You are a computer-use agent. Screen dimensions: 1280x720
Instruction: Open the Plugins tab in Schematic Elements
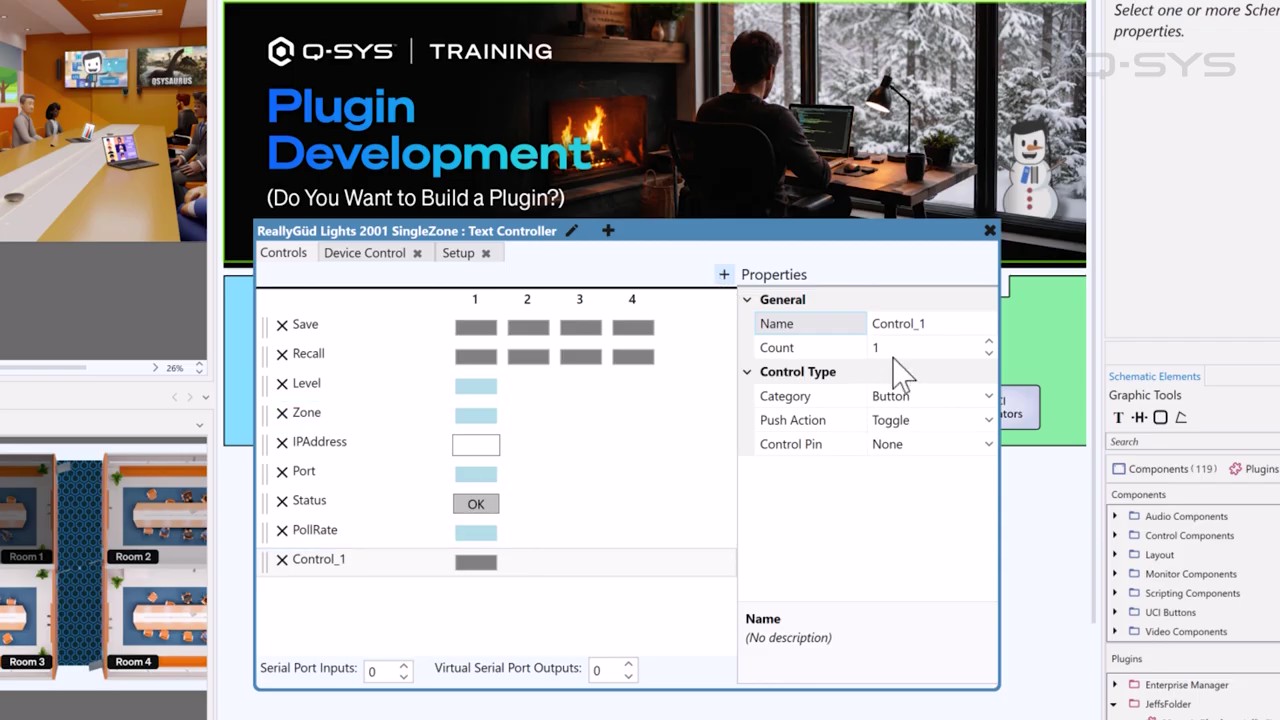click(x=1254, y=469)
